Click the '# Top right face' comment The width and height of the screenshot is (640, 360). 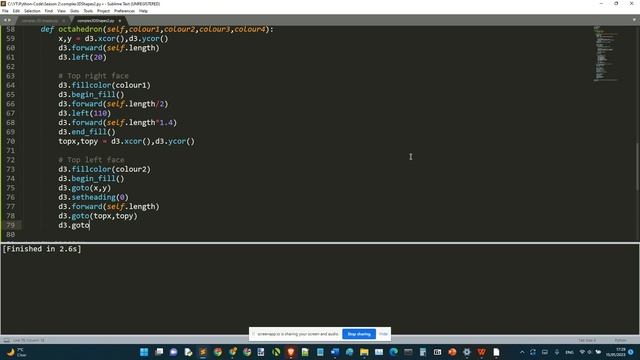[93, 76]
